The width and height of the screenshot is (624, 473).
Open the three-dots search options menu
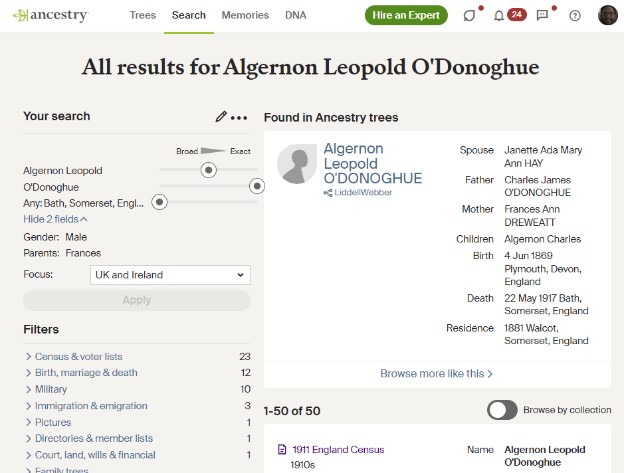[239, 118]
